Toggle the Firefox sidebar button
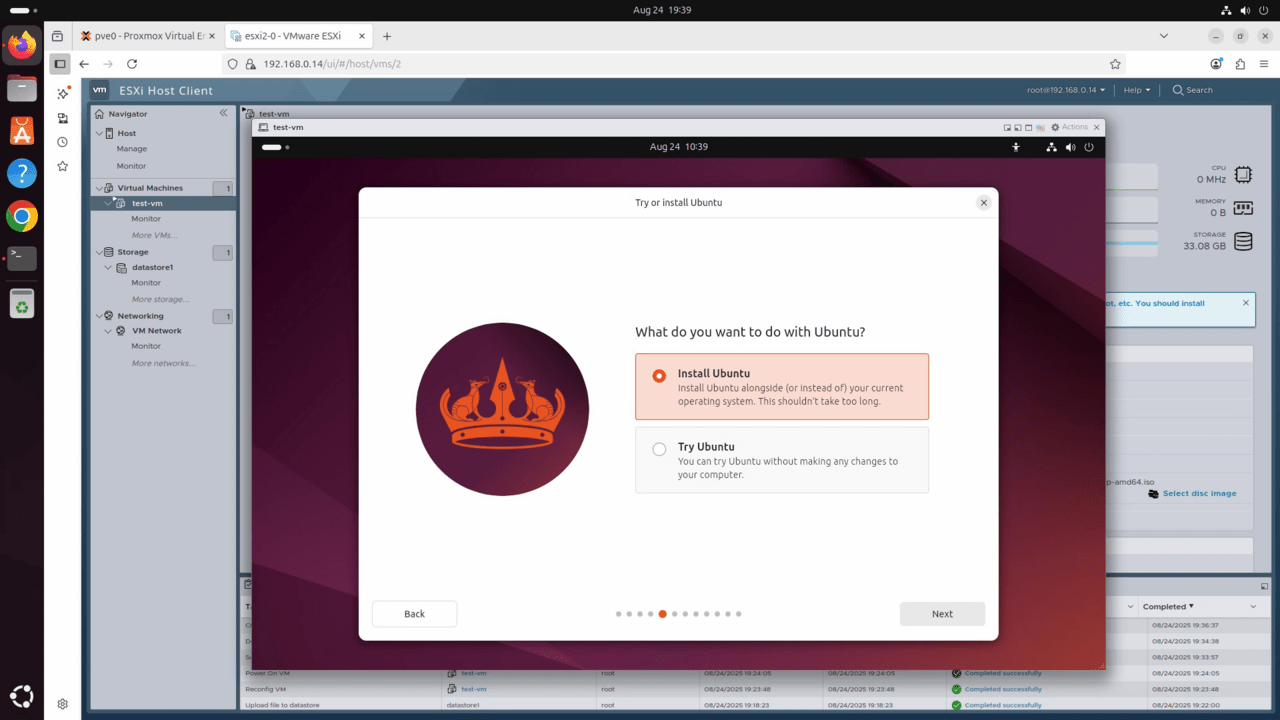 tap(60, 64)
